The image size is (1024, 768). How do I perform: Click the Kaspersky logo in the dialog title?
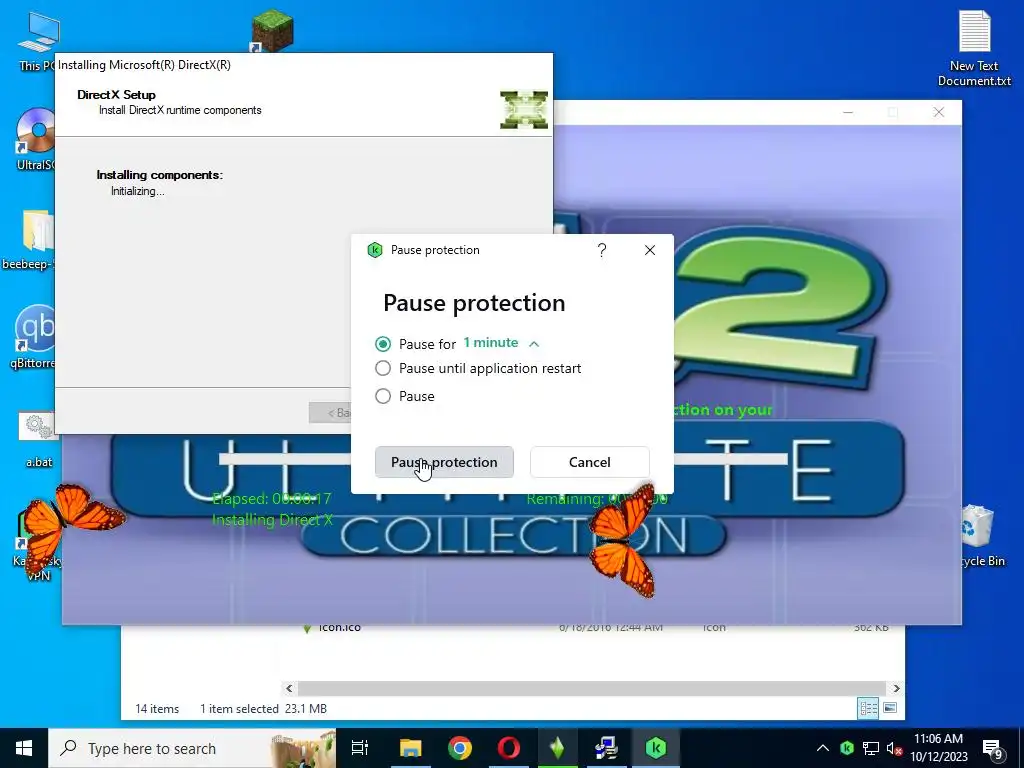click(375, 250)
